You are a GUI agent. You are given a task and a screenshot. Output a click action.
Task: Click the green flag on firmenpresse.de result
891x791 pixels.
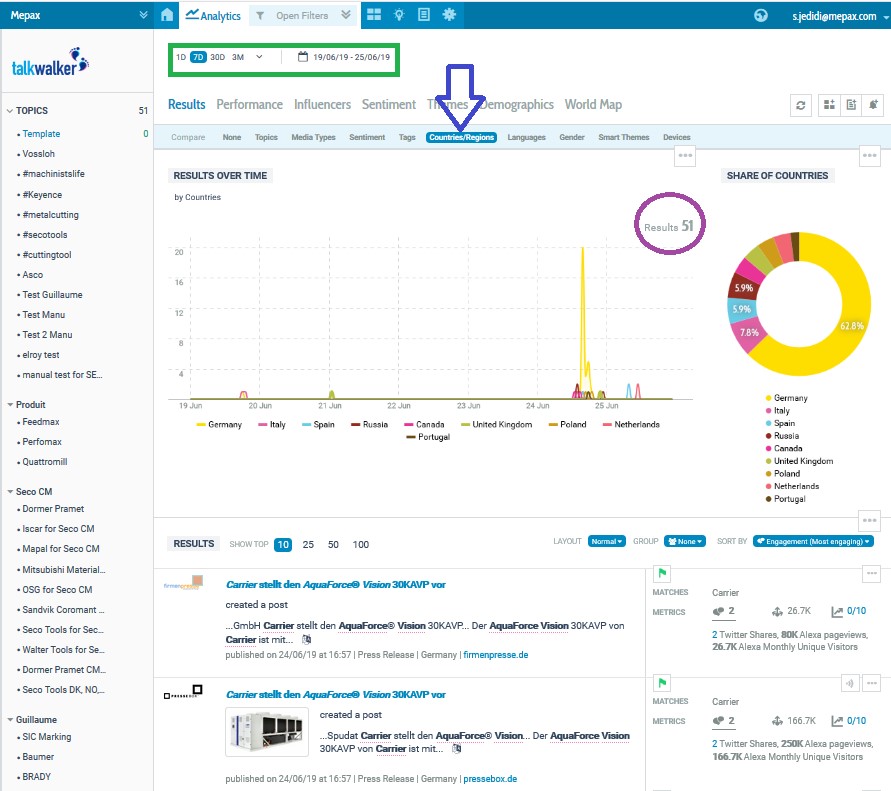pyautogui.click(x=662, y=573)
